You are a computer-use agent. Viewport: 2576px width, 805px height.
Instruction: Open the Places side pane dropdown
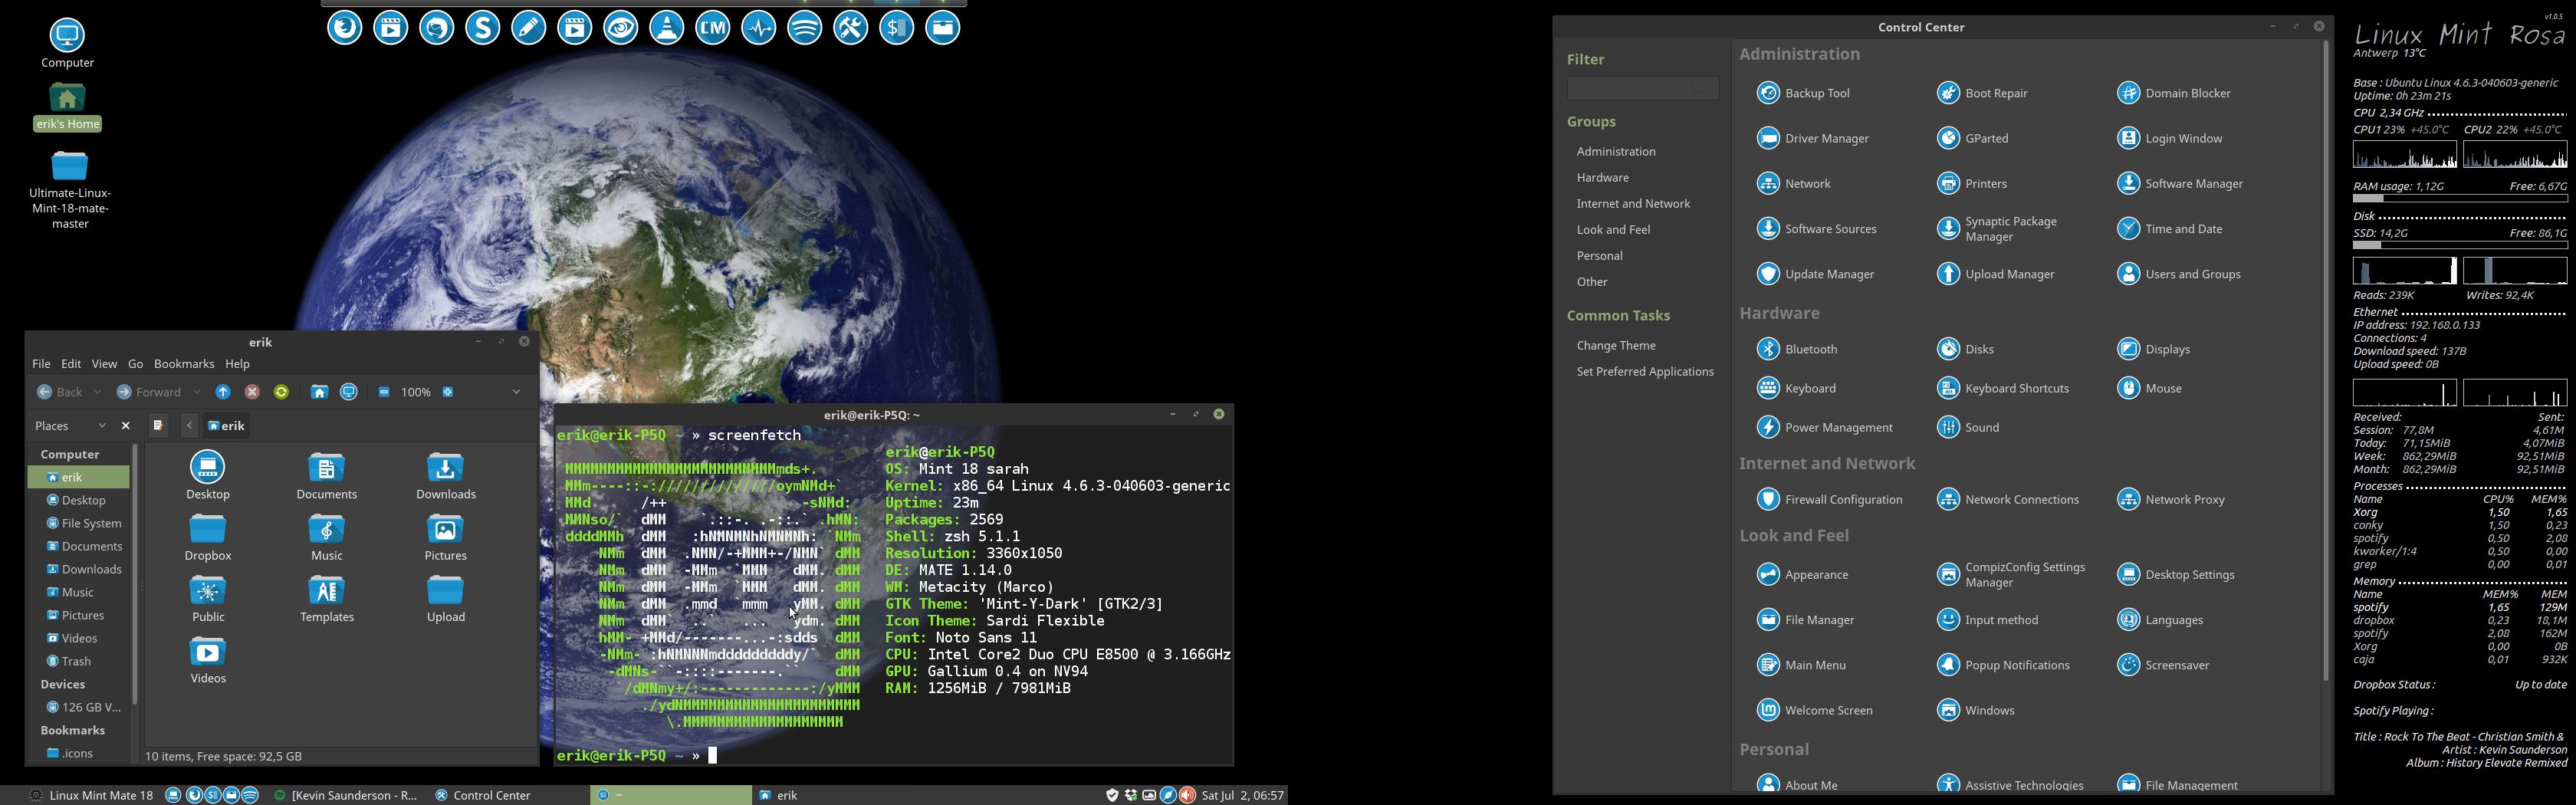click(71, 426)
